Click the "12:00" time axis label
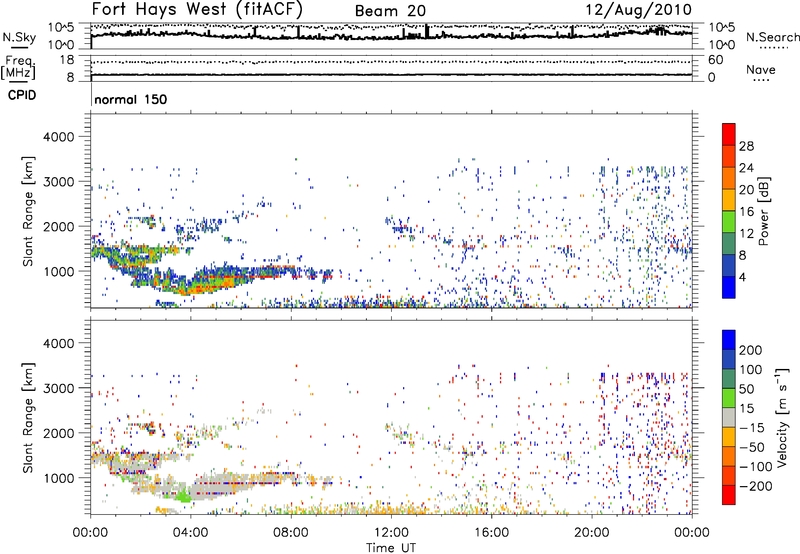 coord(391,533)
